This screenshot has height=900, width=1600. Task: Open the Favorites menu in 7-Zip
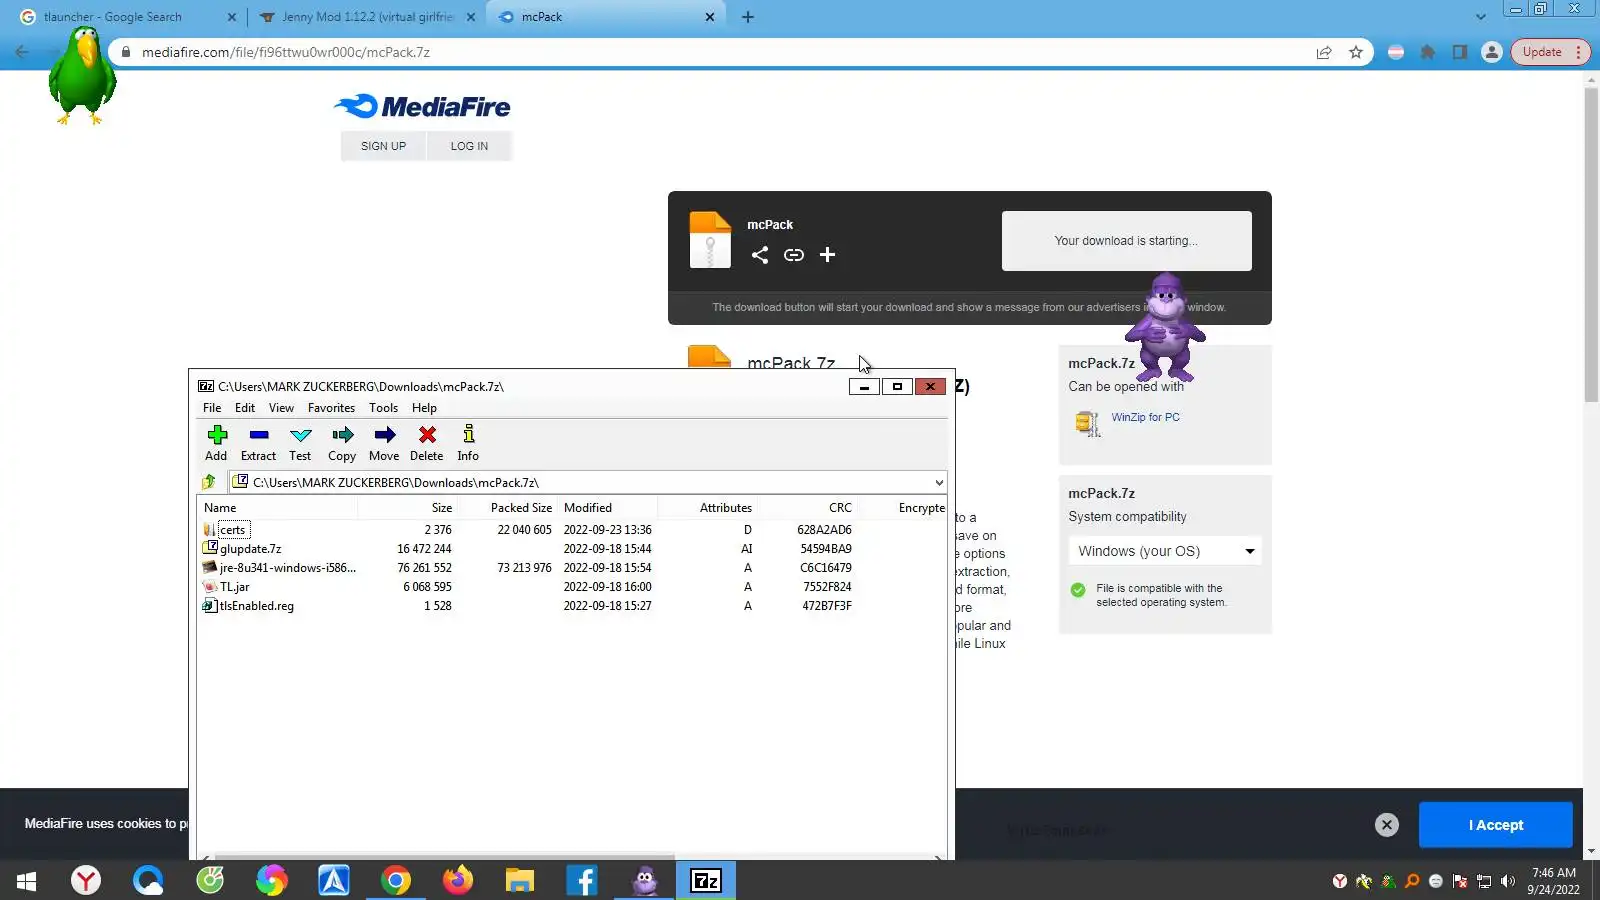coord(331,408)
